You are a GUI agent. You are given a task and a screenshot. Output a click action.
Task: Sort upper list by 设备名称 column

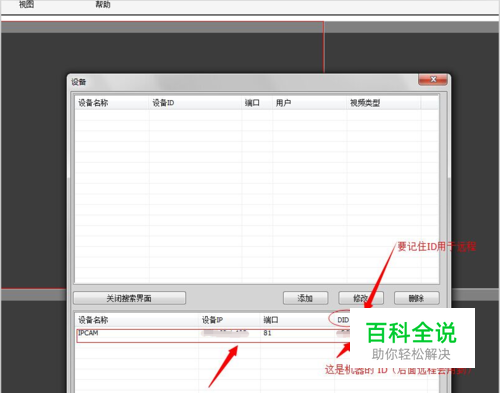coord(112,103)
